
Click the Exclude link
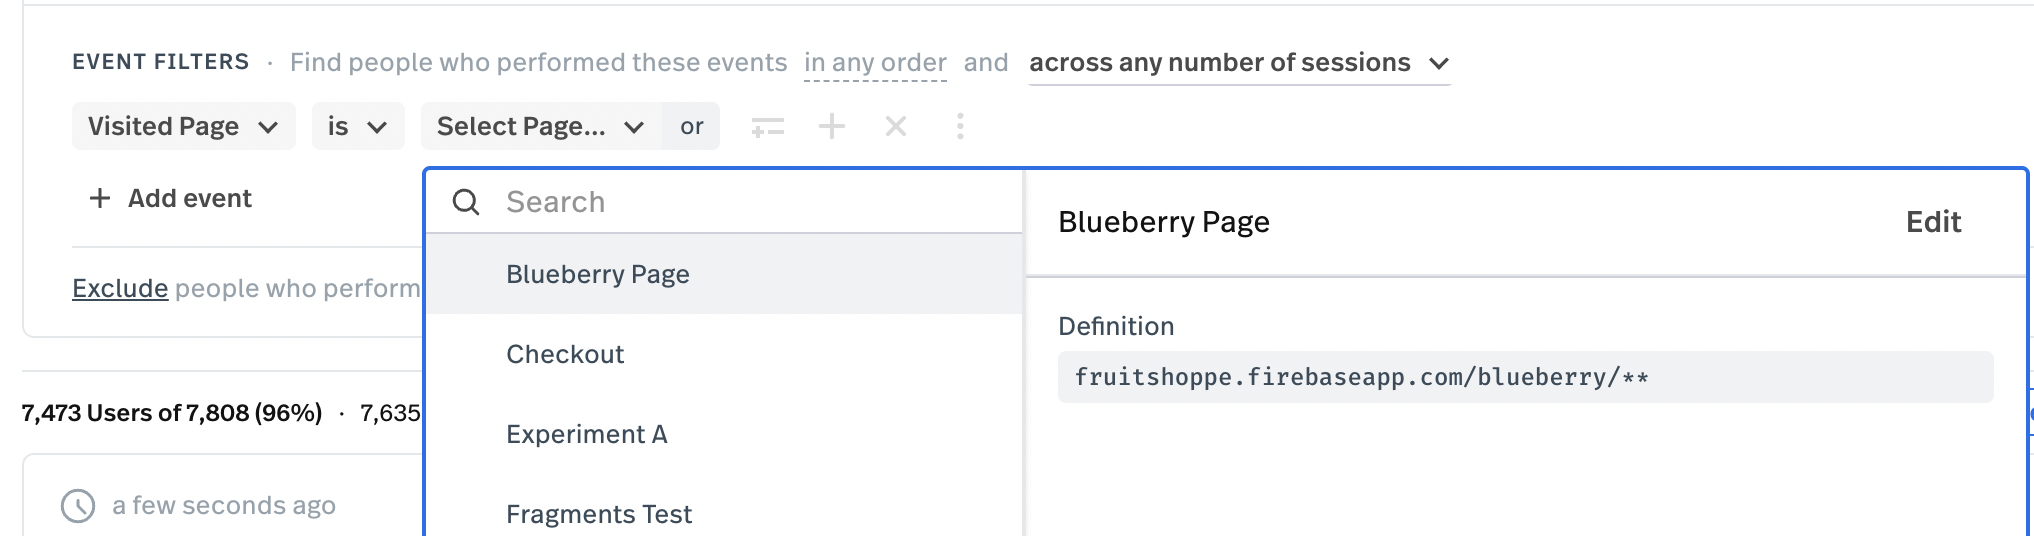tap(120, 288)
